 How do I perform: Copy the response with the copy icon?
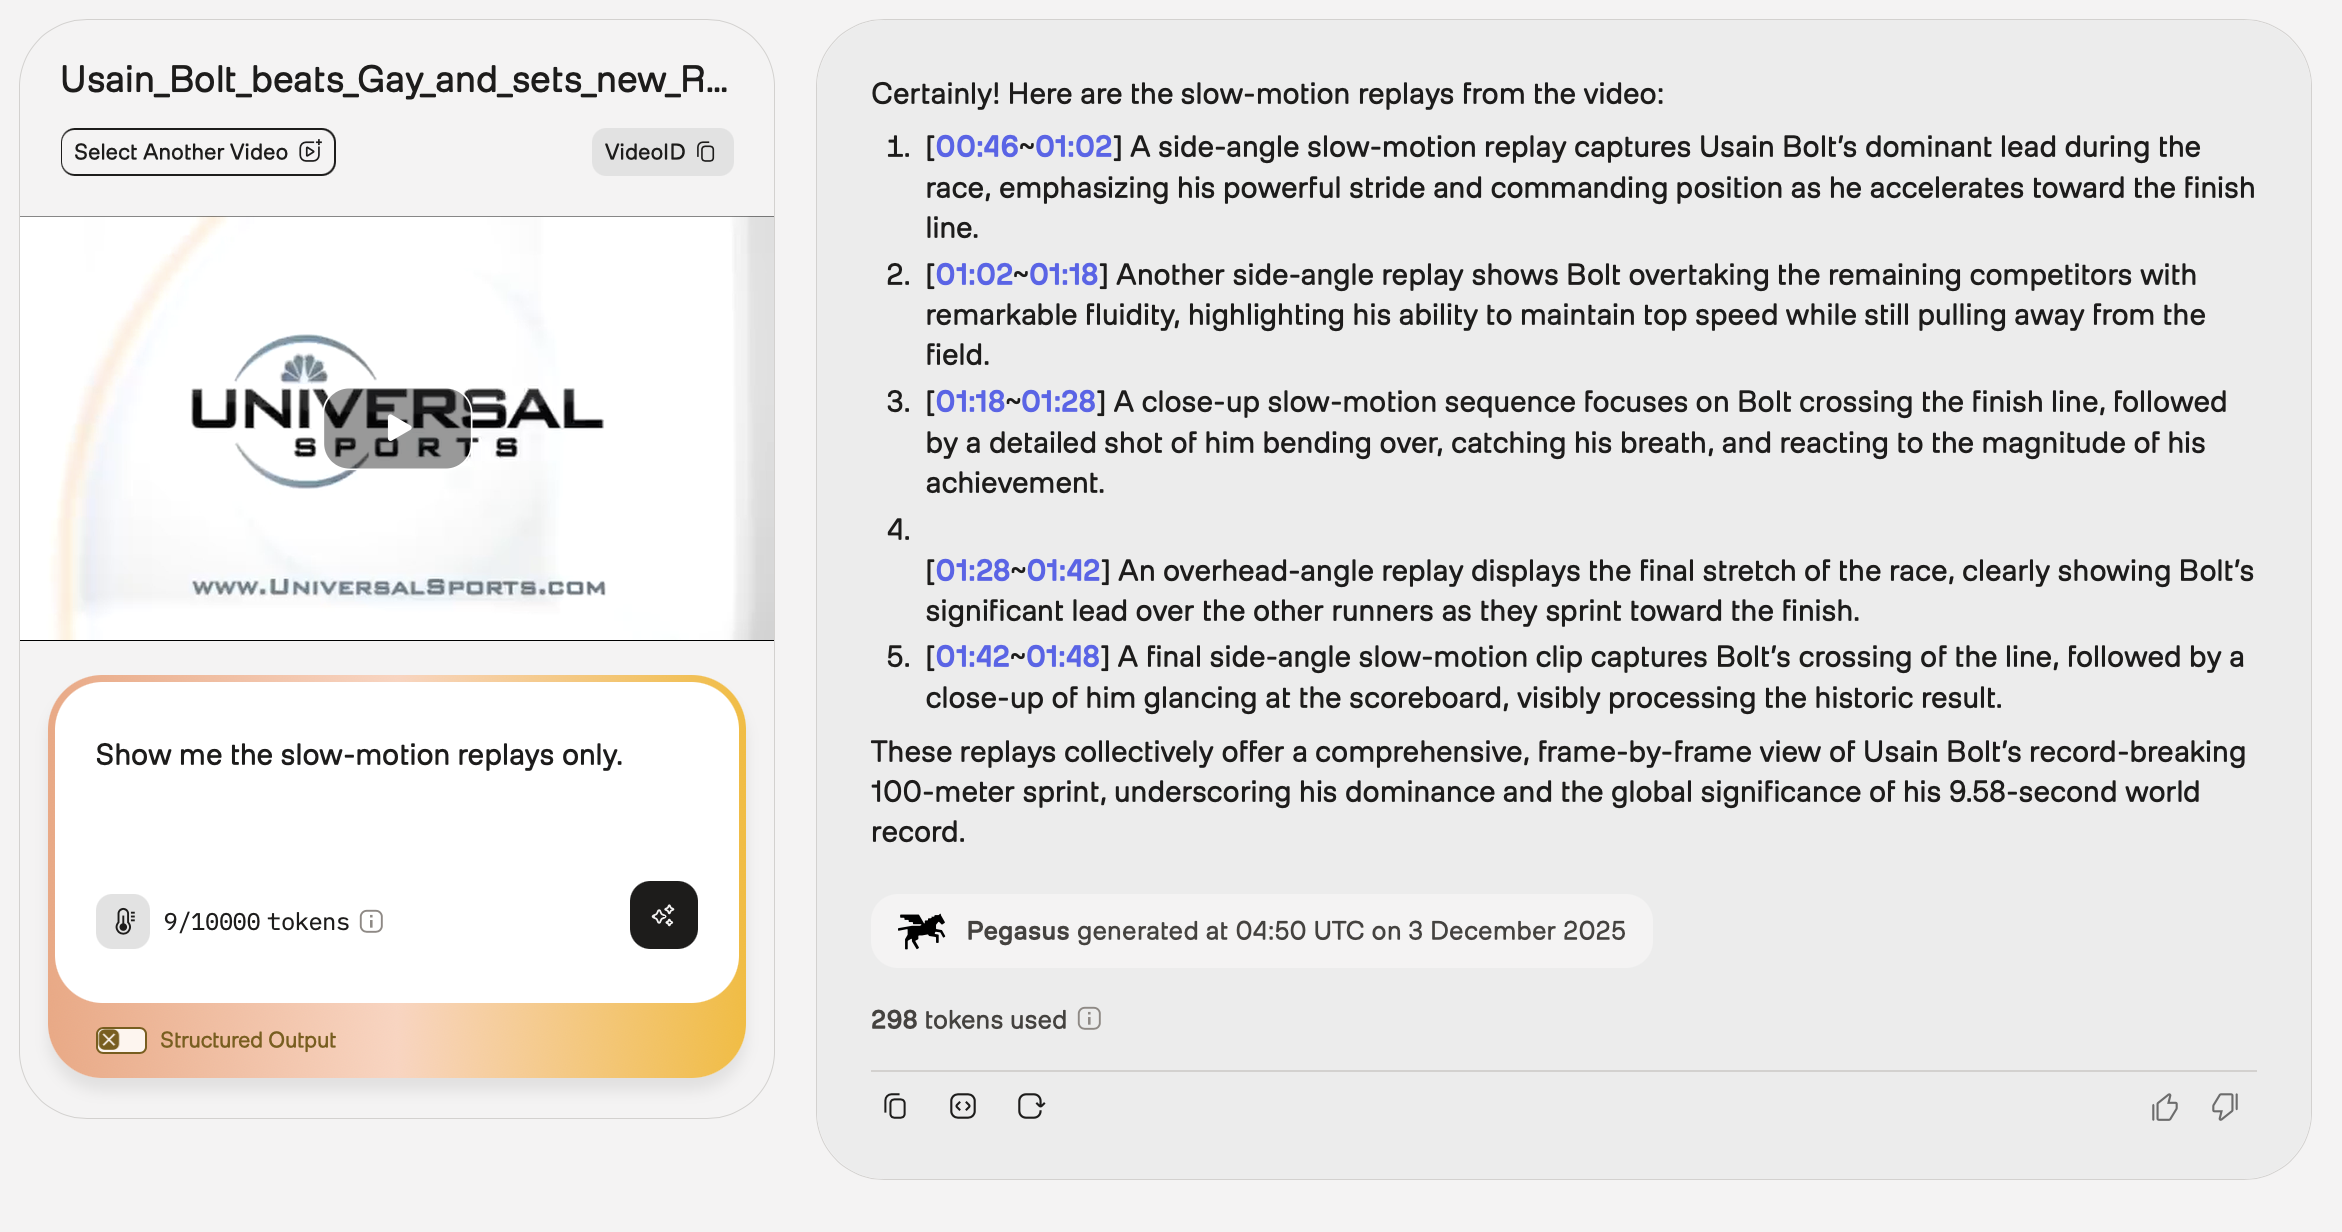click(895, 1106)
